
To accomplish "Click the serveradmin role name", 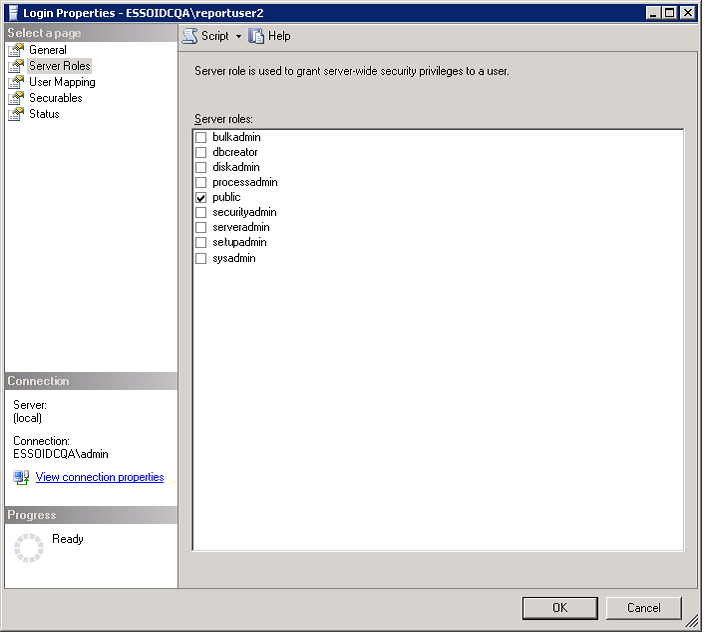I will (x=241, y=227).
